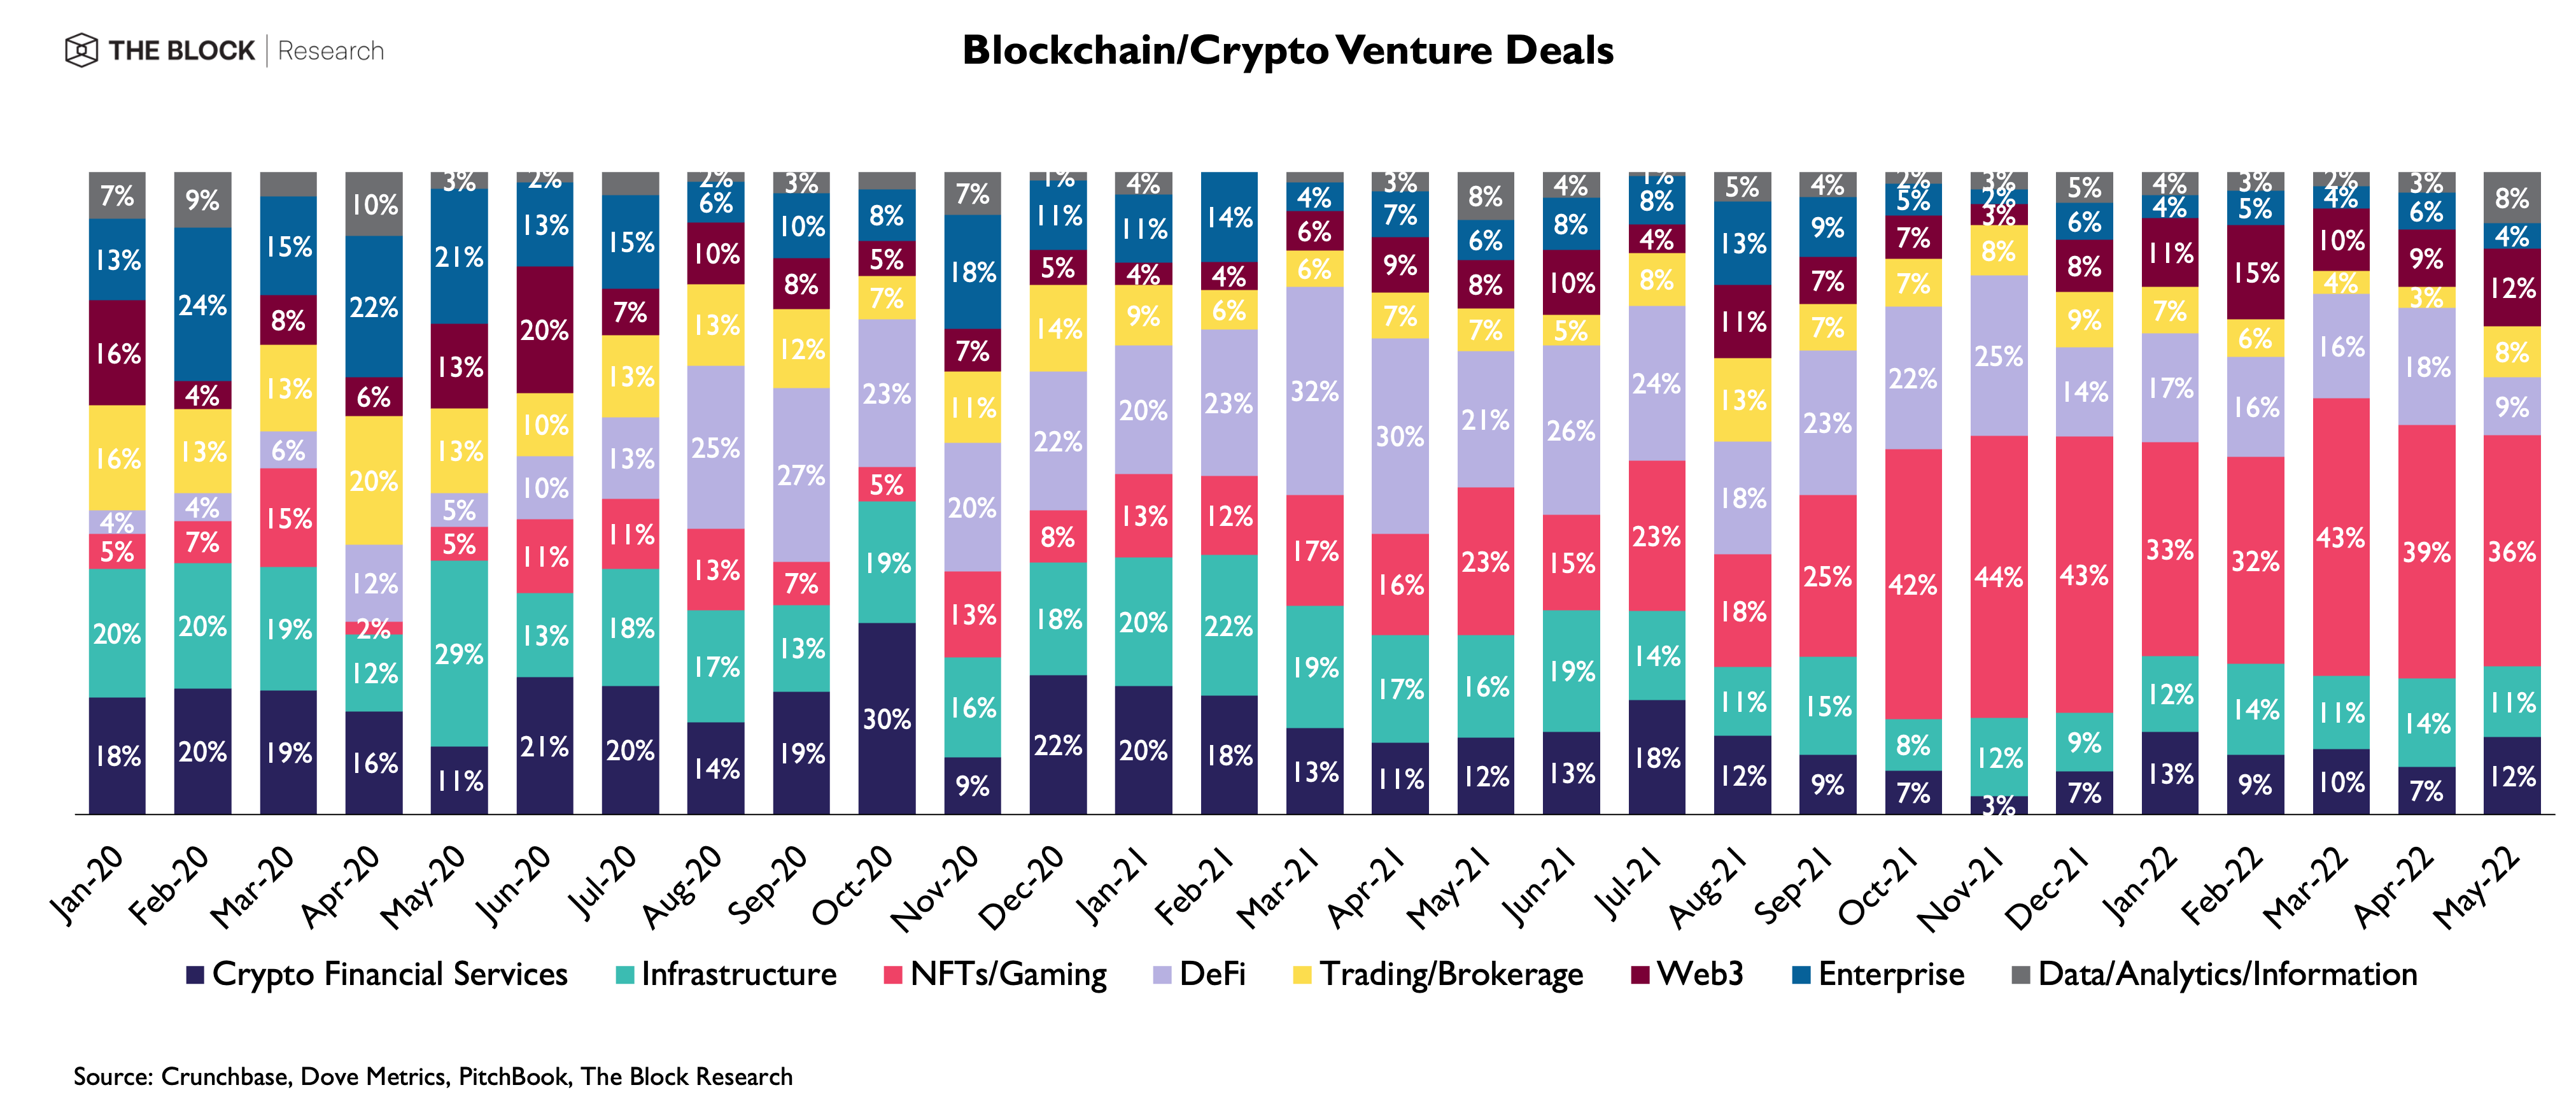Select the 32% DeFi segment in Mar-21
The image size is (2576, 1106).
point(1314,391)
